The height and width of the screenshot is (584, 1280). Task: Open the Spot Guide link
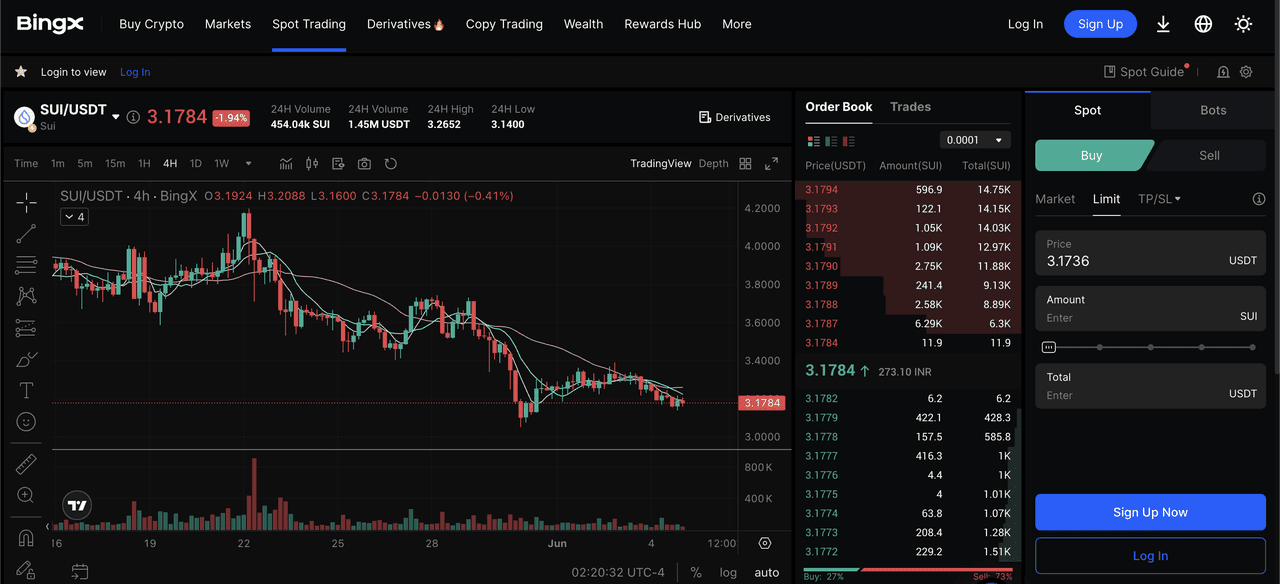tap(1145, 72)
